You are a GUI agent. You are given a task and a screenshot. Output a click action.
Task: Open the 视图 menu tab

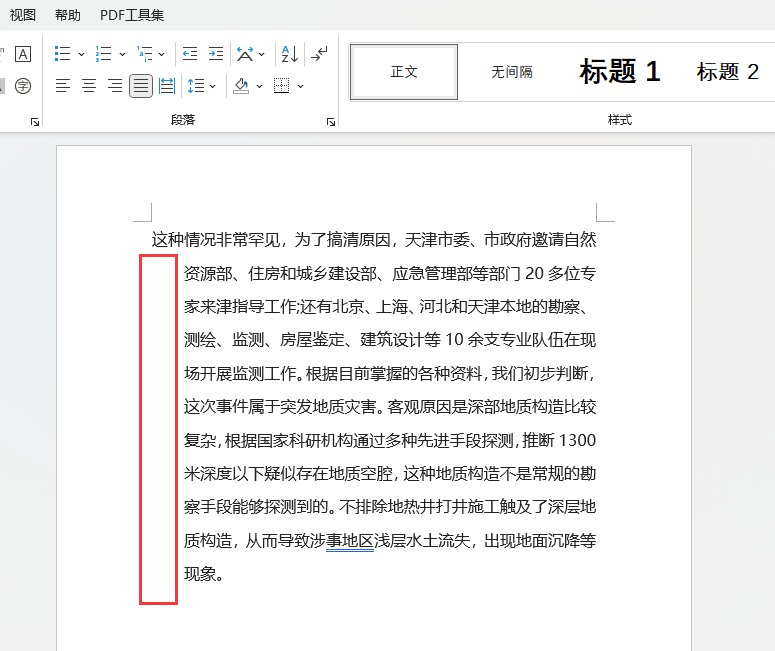23,15
